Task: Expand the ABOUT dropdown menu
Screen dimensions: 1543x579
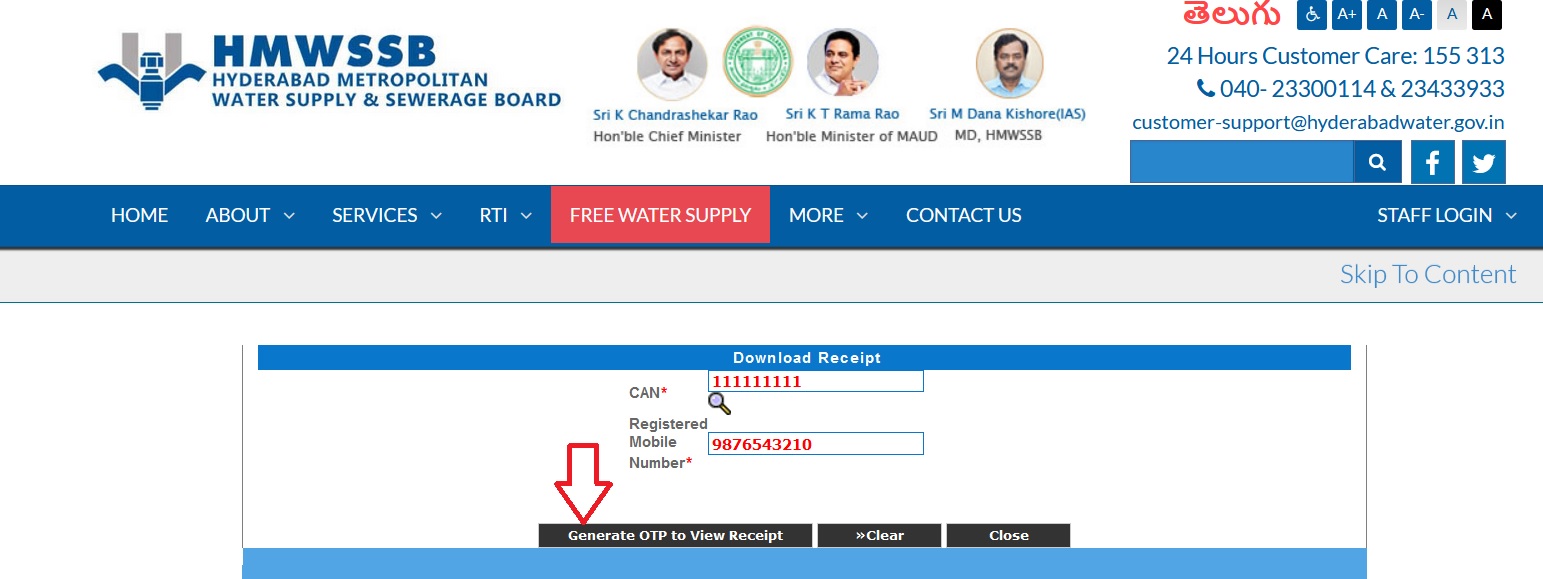Action: coord(250,215)
